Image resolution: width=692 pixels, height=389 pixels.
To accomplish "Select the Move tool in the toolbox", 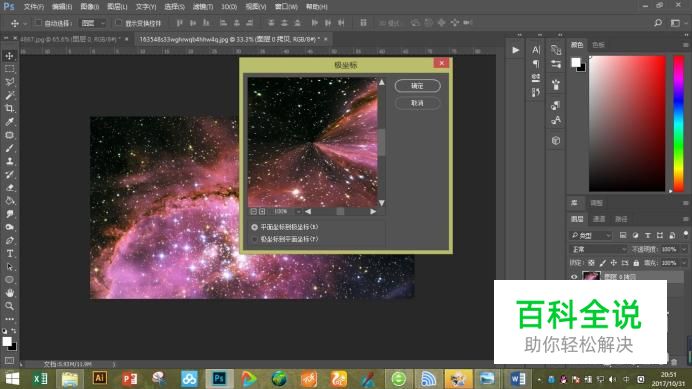I will 9,56.
